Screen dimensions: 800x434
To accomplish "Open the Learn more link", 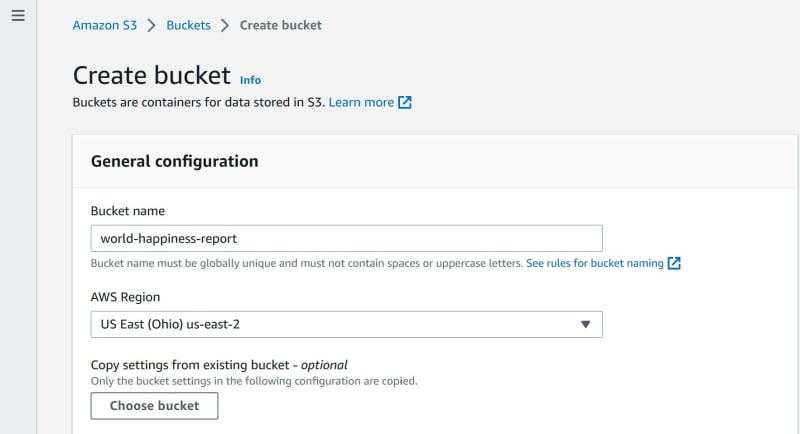I will [x=361, y=103].
